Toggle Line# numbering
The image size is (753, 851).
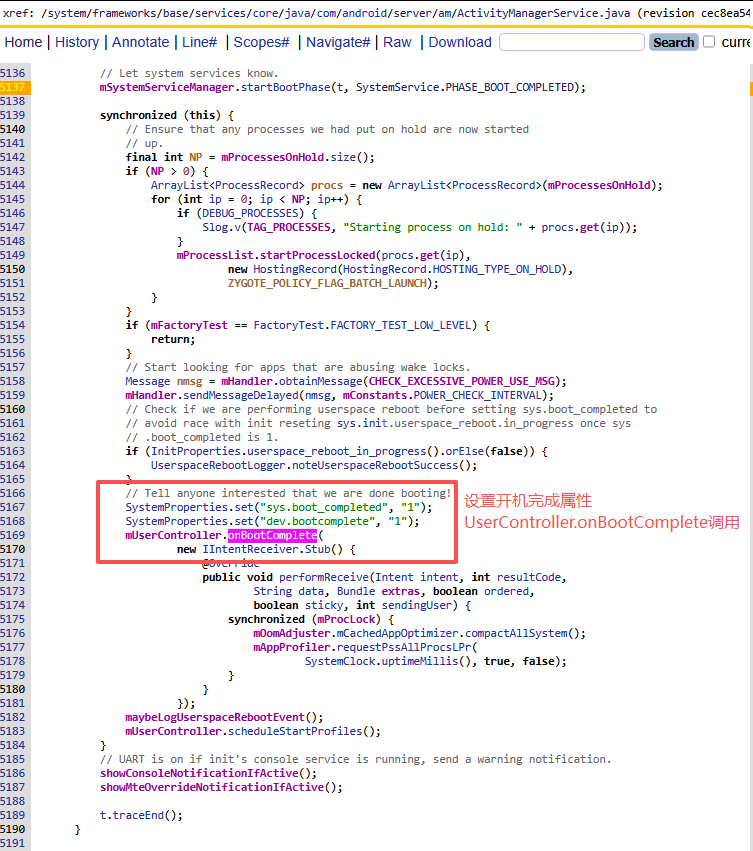coord(199,42)
